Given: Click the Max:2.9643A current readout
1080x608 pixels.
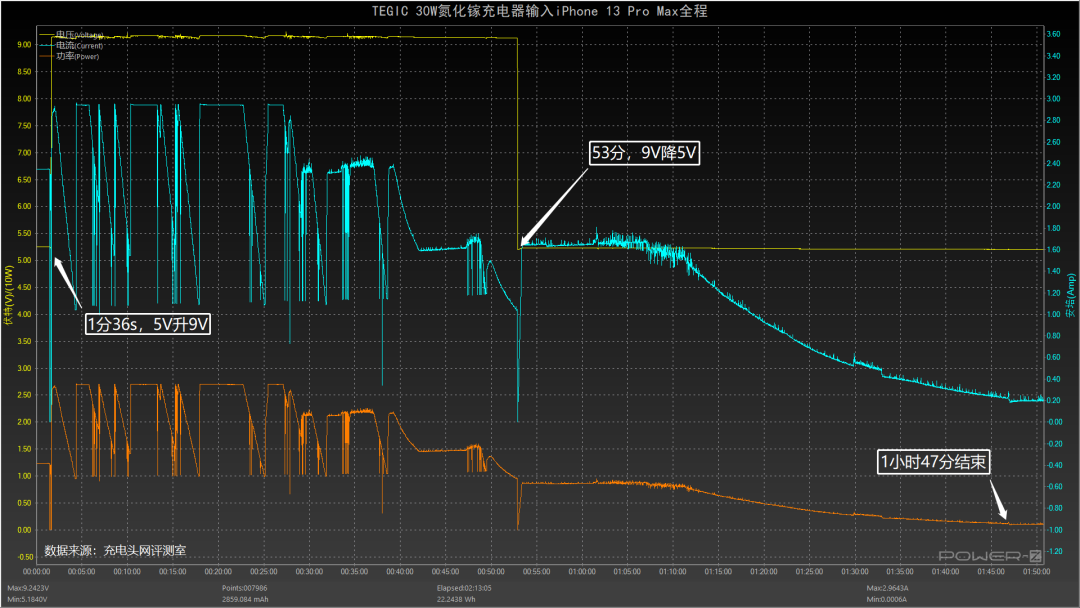Looking at the screenshot, I should (x=887, y=588).
